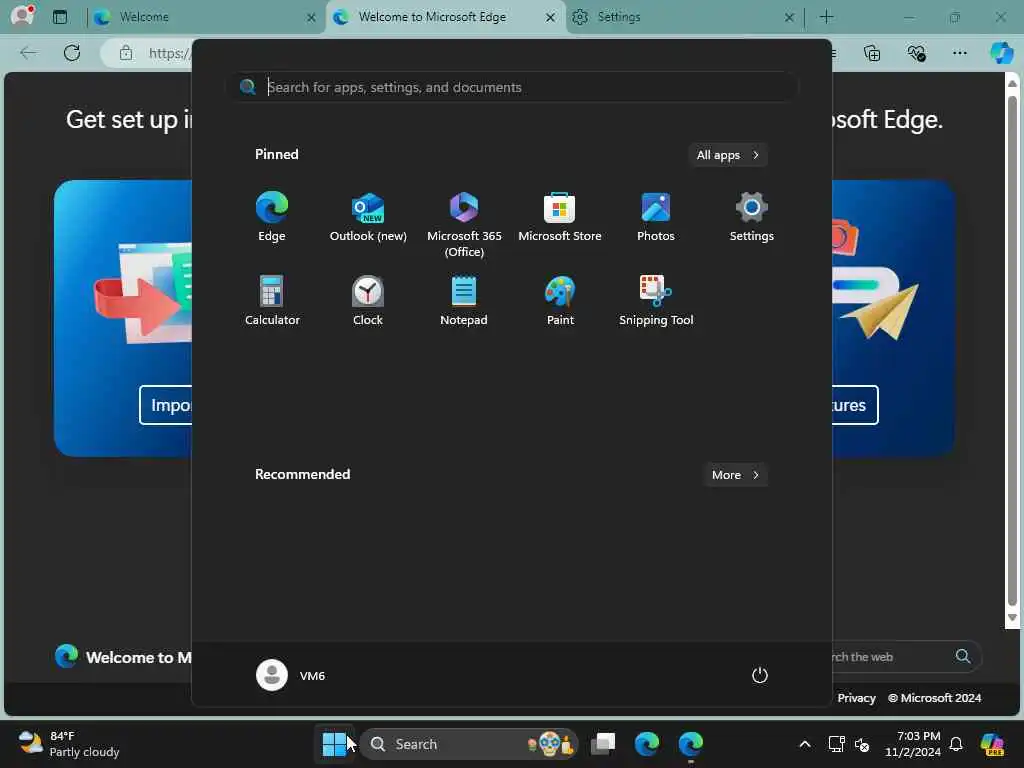
Task: View site information lock icon
Action: [125, 53]
